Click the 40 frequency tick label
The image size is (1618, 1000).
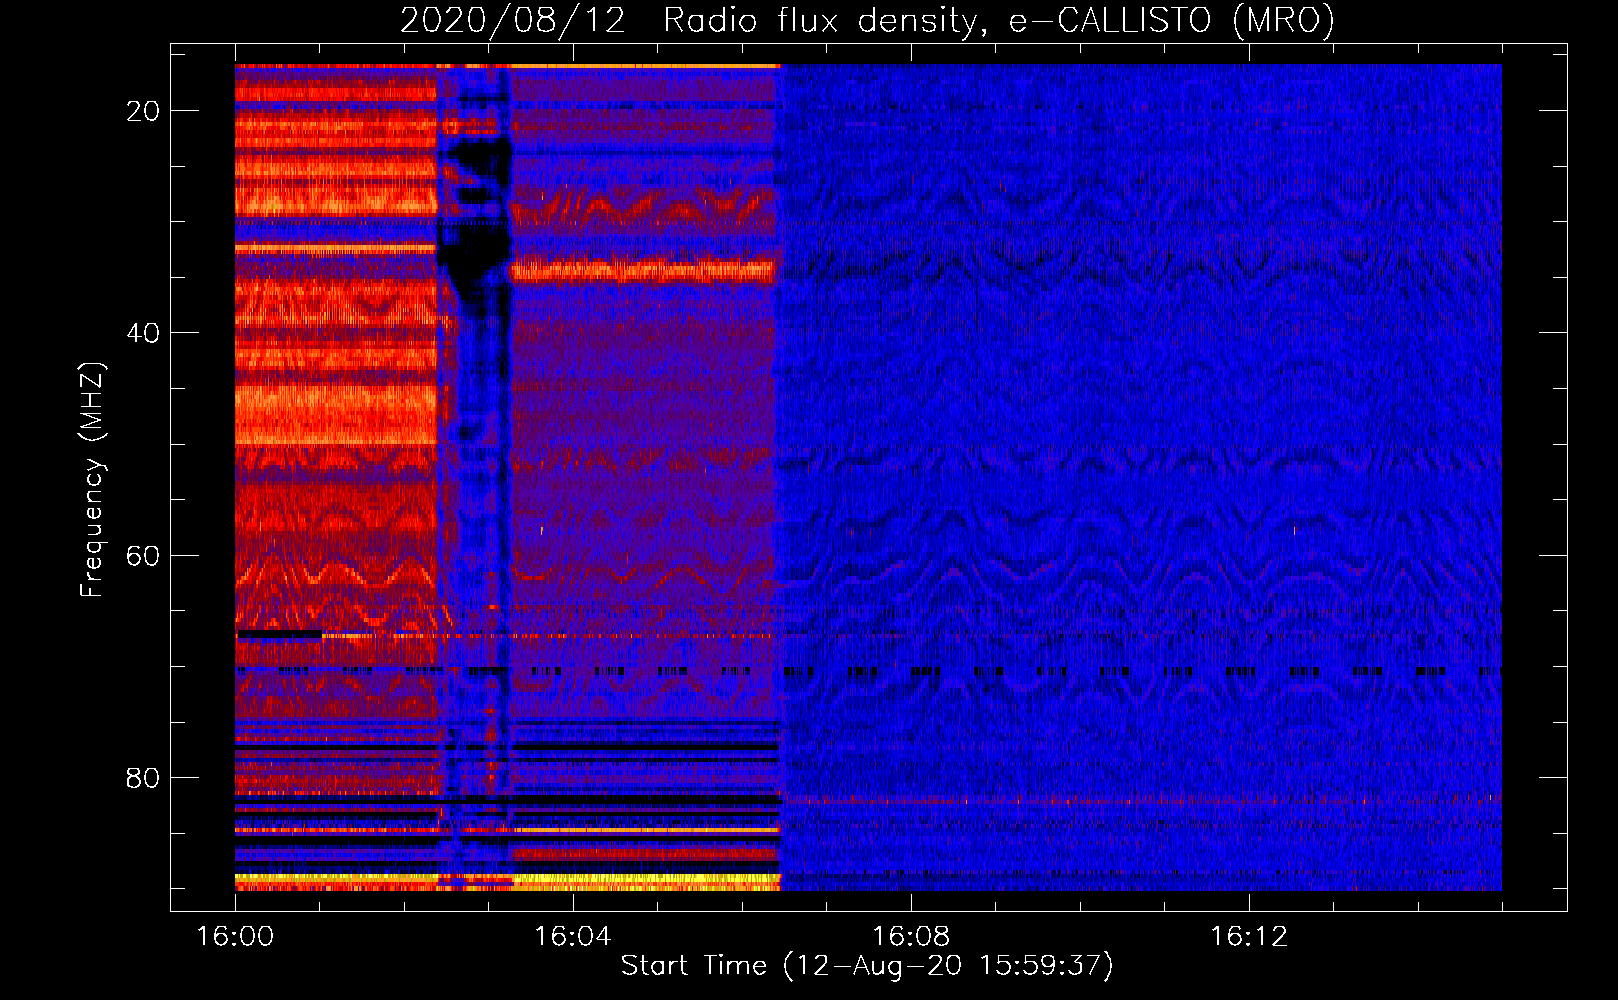click(143, 333)
